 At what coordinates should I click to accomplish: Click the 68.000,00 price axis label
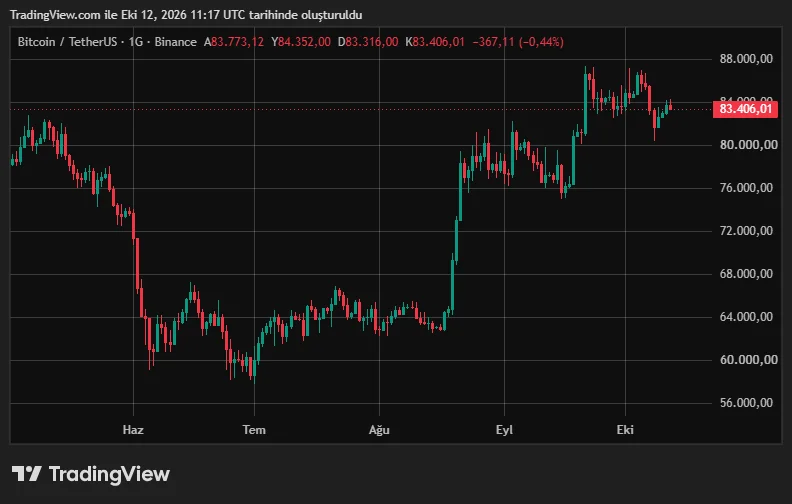(x=746, y=274)
